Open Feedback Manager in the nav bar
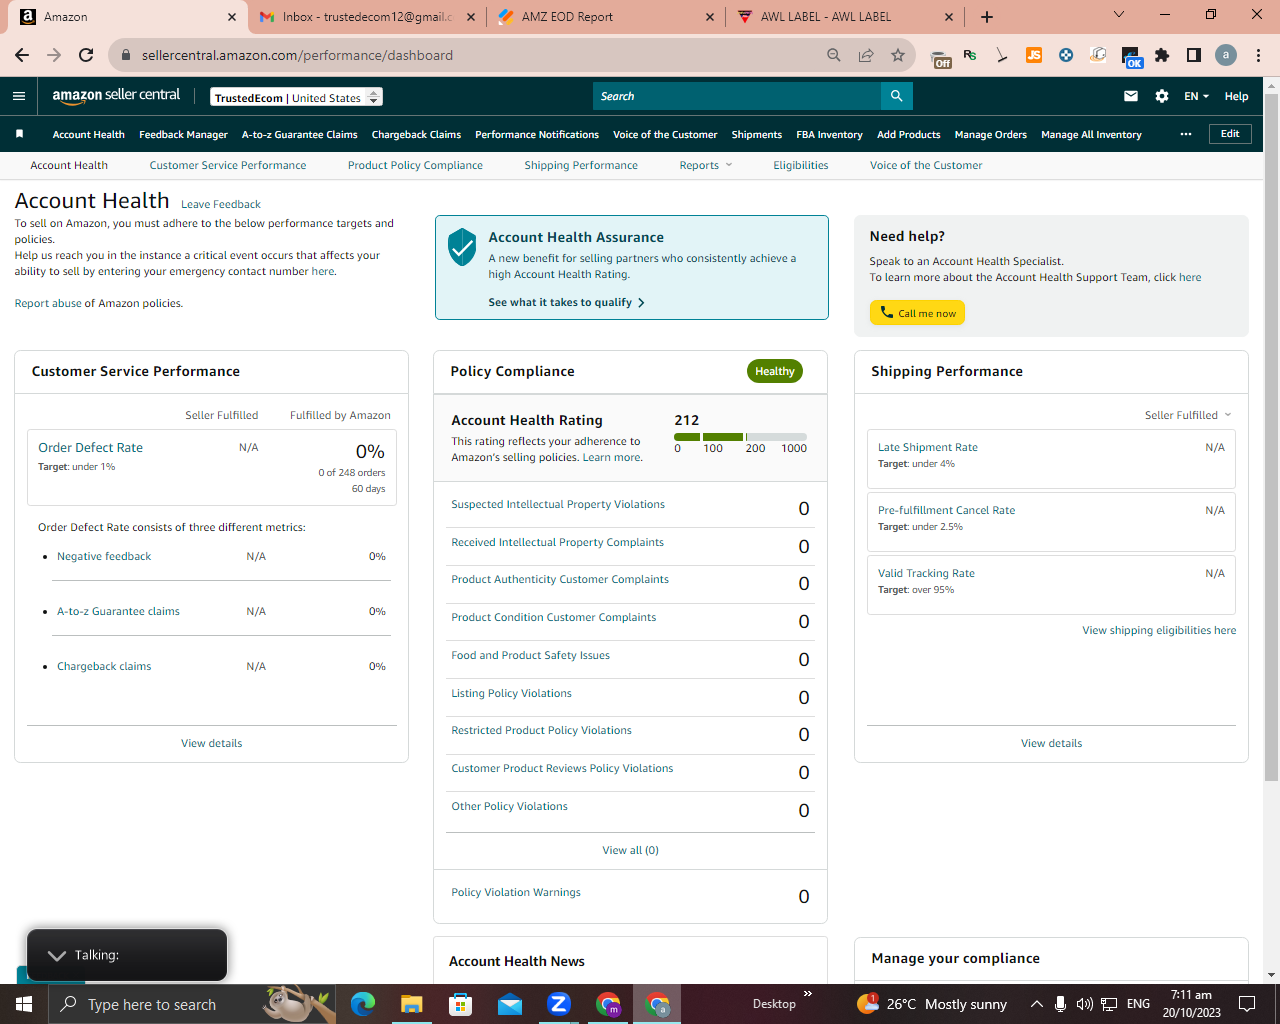This screenshot has width=1280, height=1024. [x=183, y=134]
